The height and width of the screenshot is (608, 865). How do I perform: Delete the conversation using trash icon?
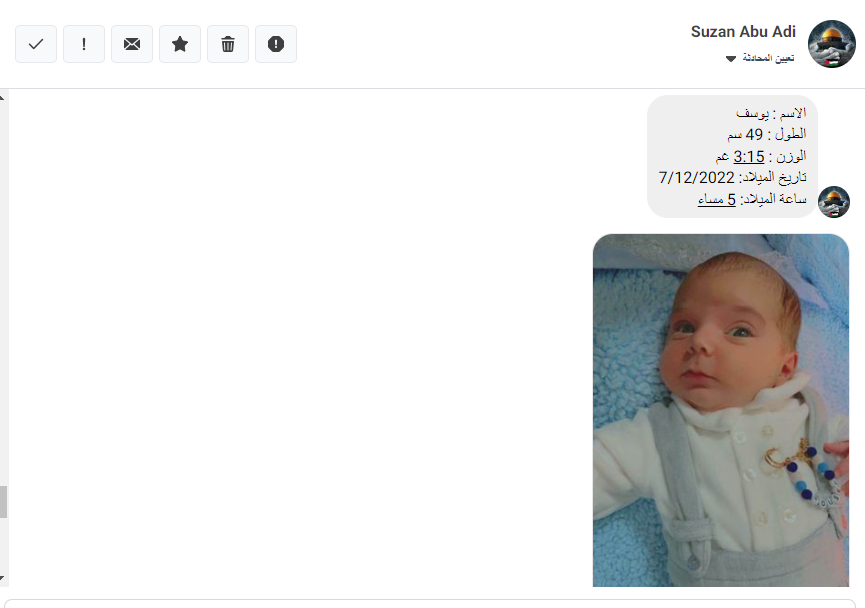click(x=228, y=44)
